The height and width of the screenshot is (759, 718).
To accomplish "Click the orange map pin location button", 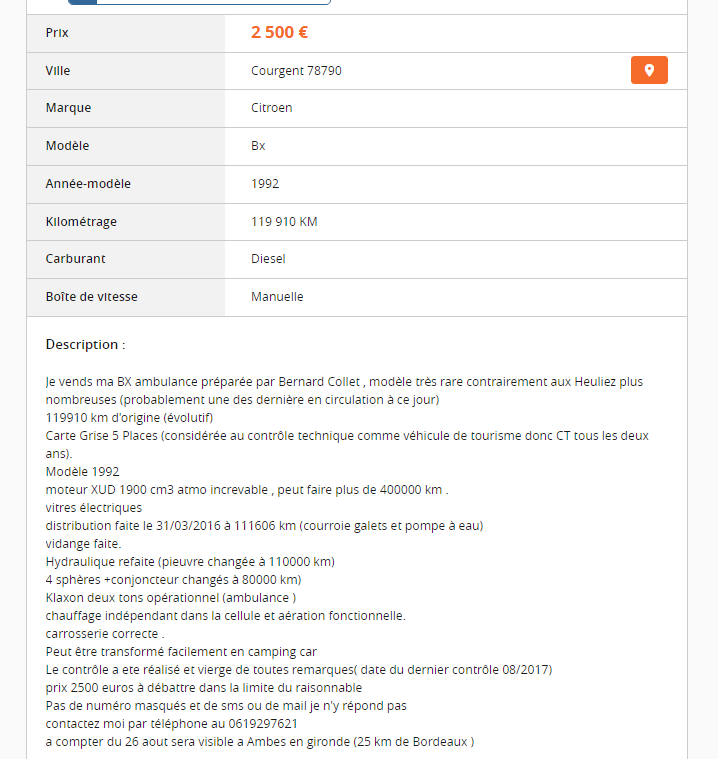I will tap(649, 70).
